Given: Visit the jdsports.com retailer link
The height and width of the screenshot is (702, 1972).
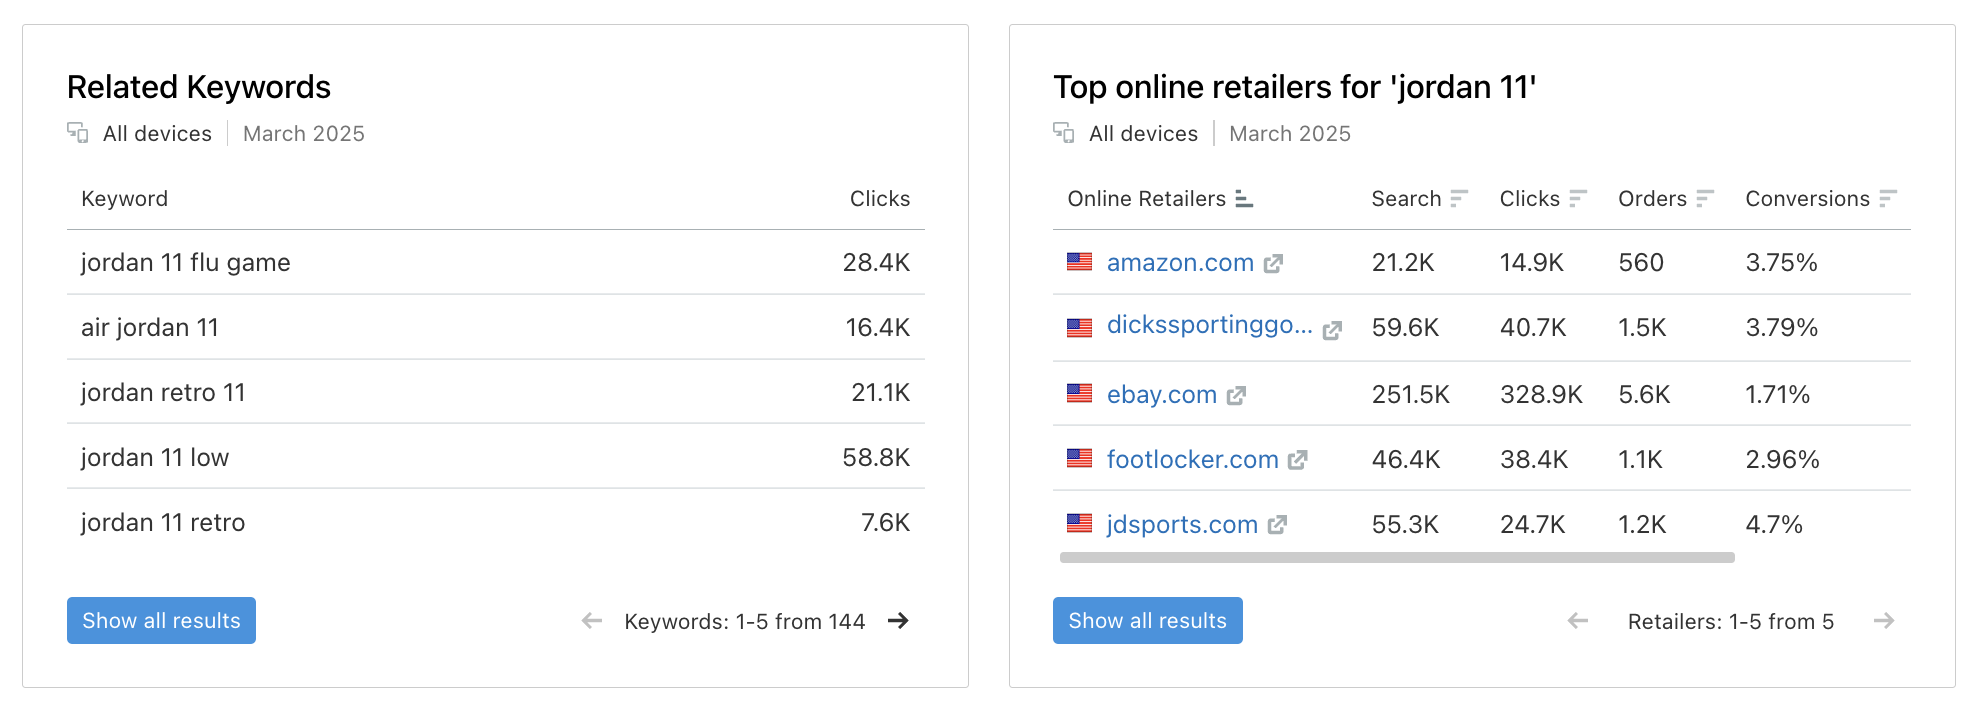Looking at the screenshot, I should [1182, 523].
